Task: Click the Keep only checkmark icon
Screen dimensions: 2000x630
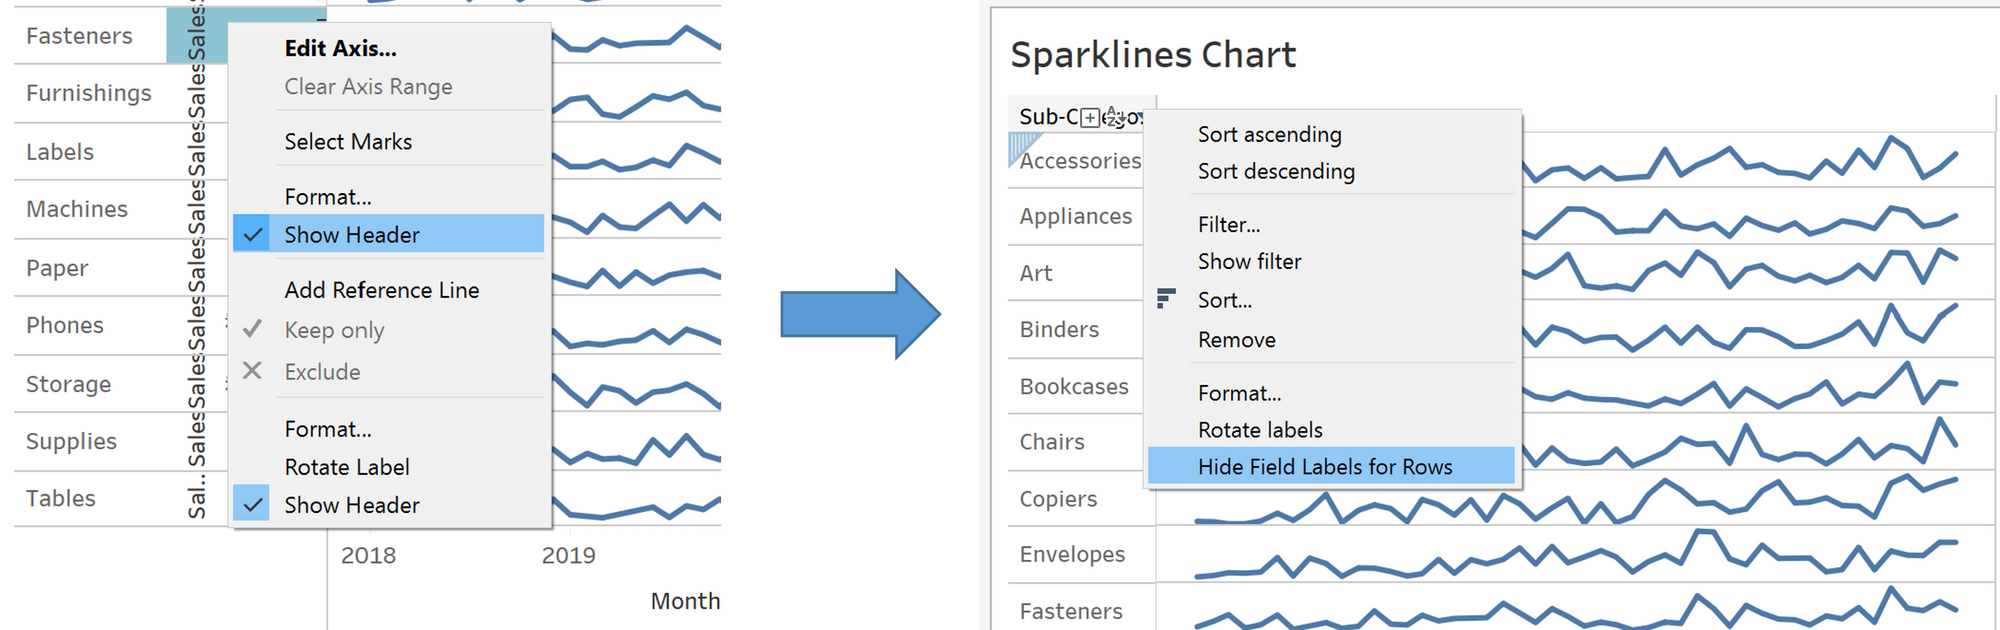Action: pyautogui.click(x=252, y=329)
